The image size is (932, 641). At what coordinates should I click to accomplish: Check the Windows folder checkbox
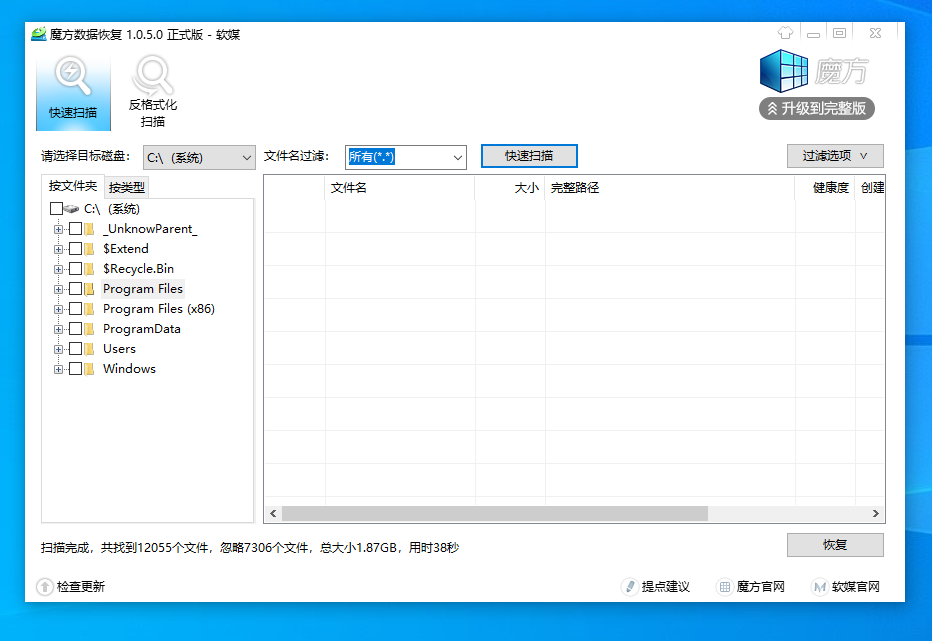click(75, 369)
